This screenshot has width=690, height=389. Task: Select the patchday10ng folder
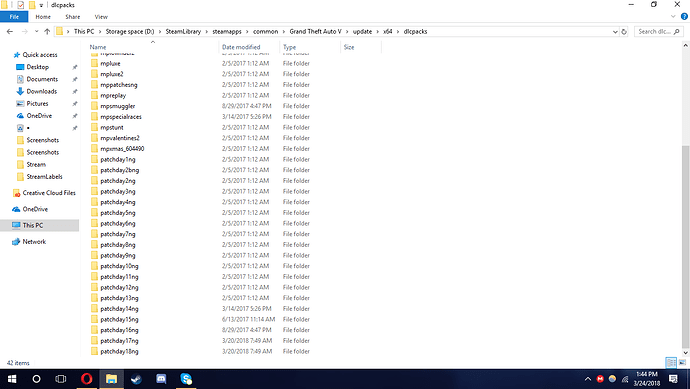click(x=119, y=266)
